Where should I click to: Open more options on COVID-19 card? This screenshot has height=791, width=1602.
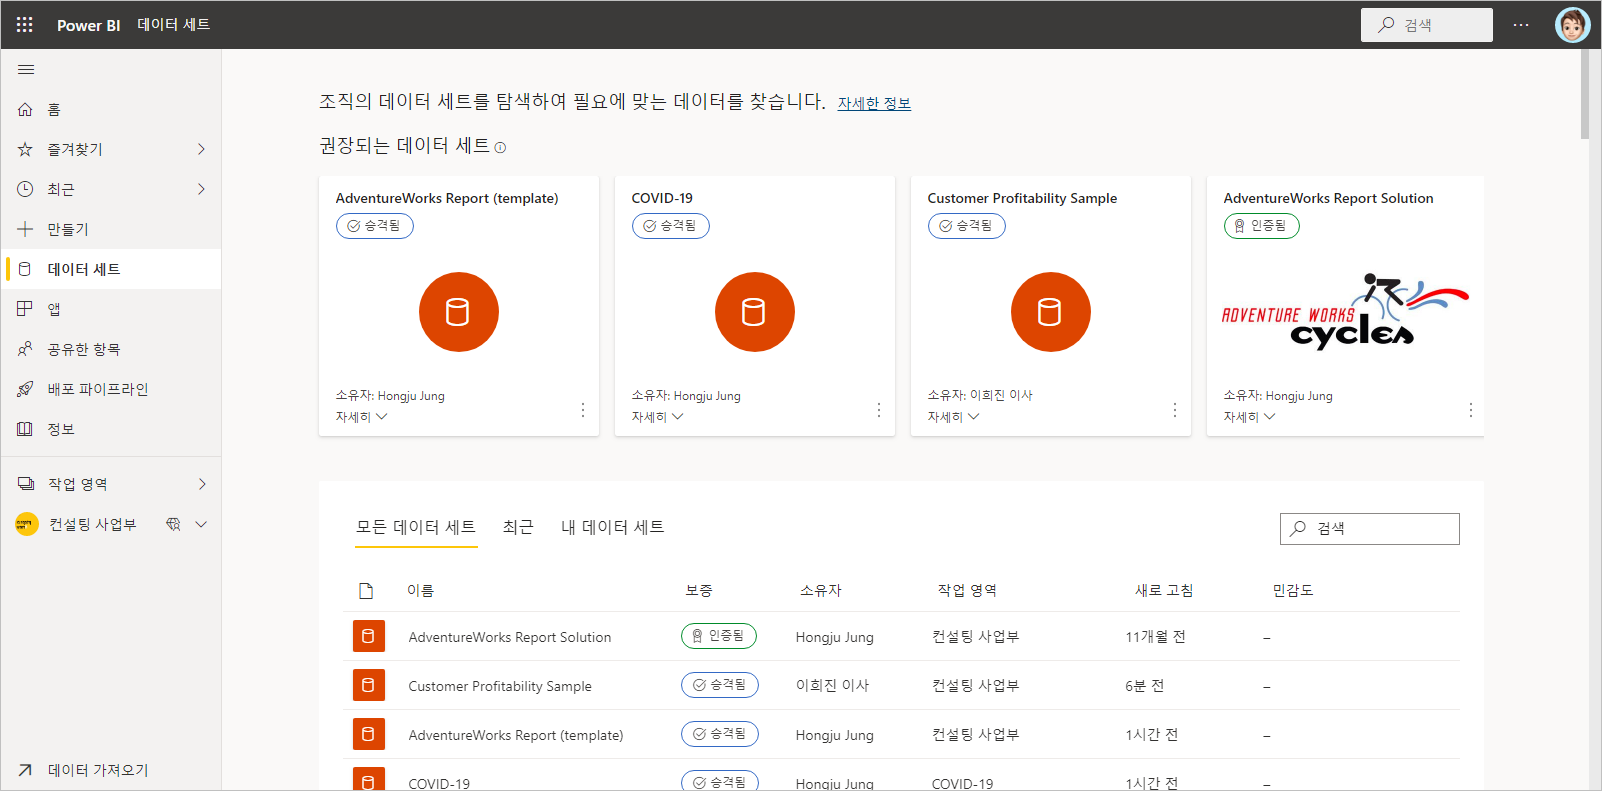pos(879,410)
